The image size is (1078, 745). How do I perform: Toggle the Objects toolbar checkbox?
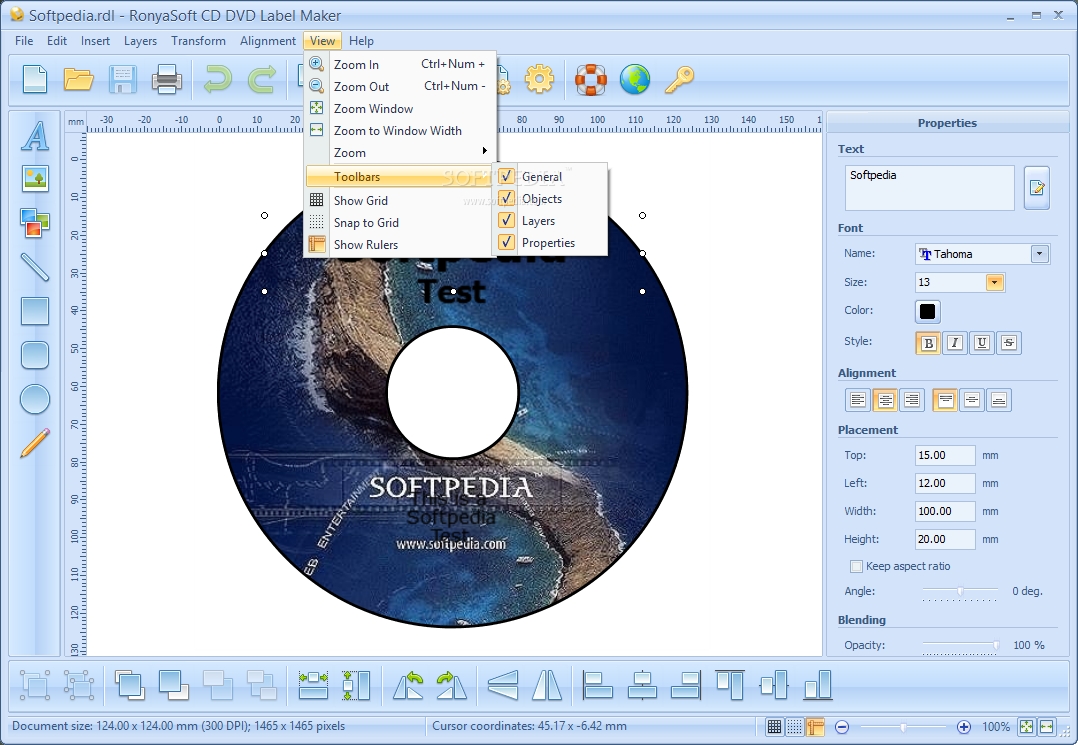tap(507, 198)
